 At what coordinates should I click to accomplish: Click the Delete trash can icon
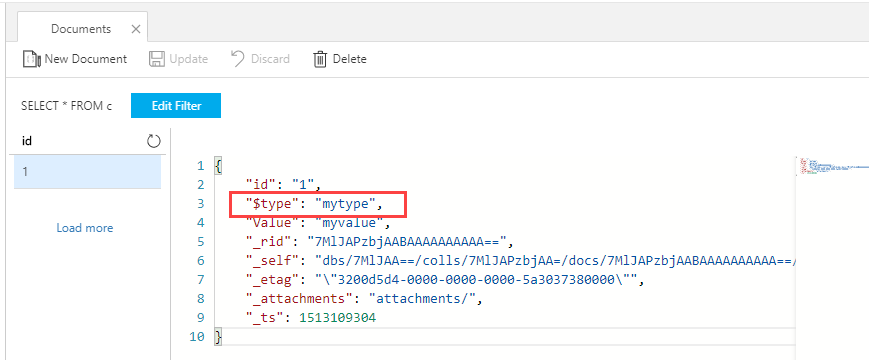click(x=320, y=59)
